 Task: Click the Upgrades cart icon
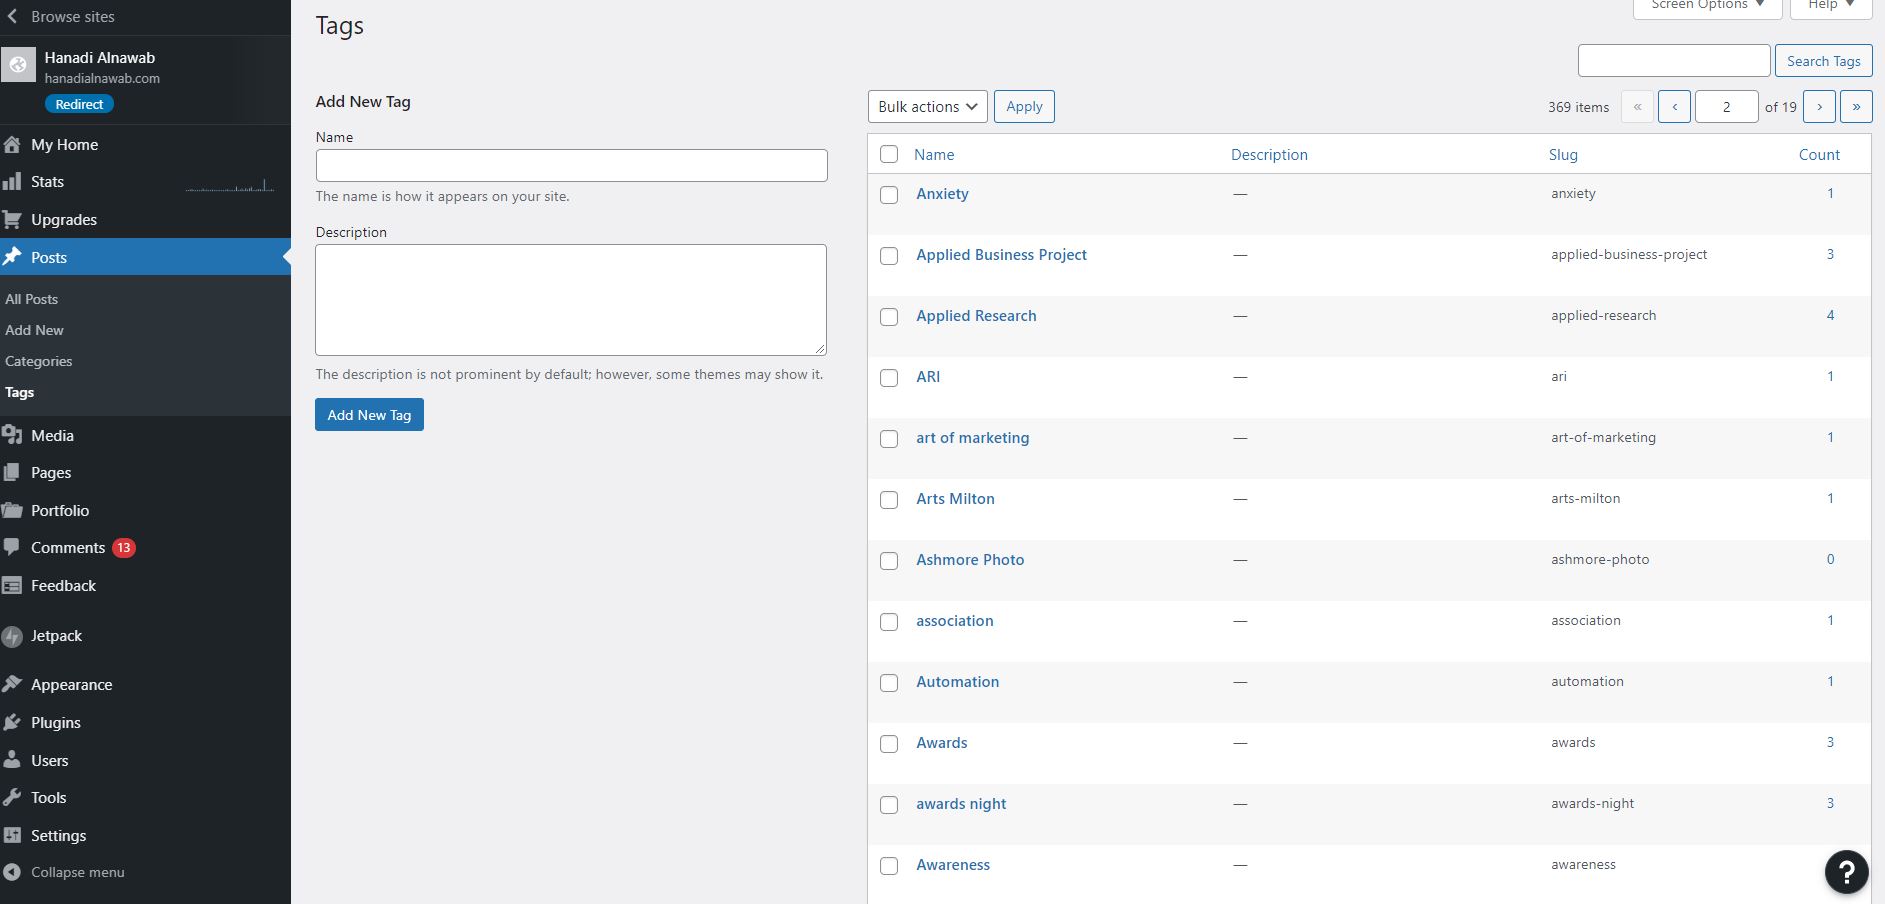(x=12, y=220)
